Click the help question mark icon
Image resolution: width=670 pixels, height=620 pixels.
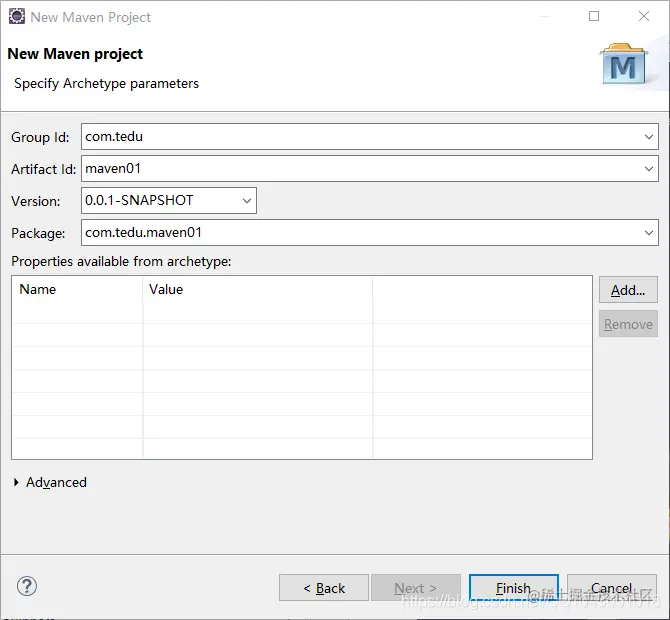click(x=27, y=586)
